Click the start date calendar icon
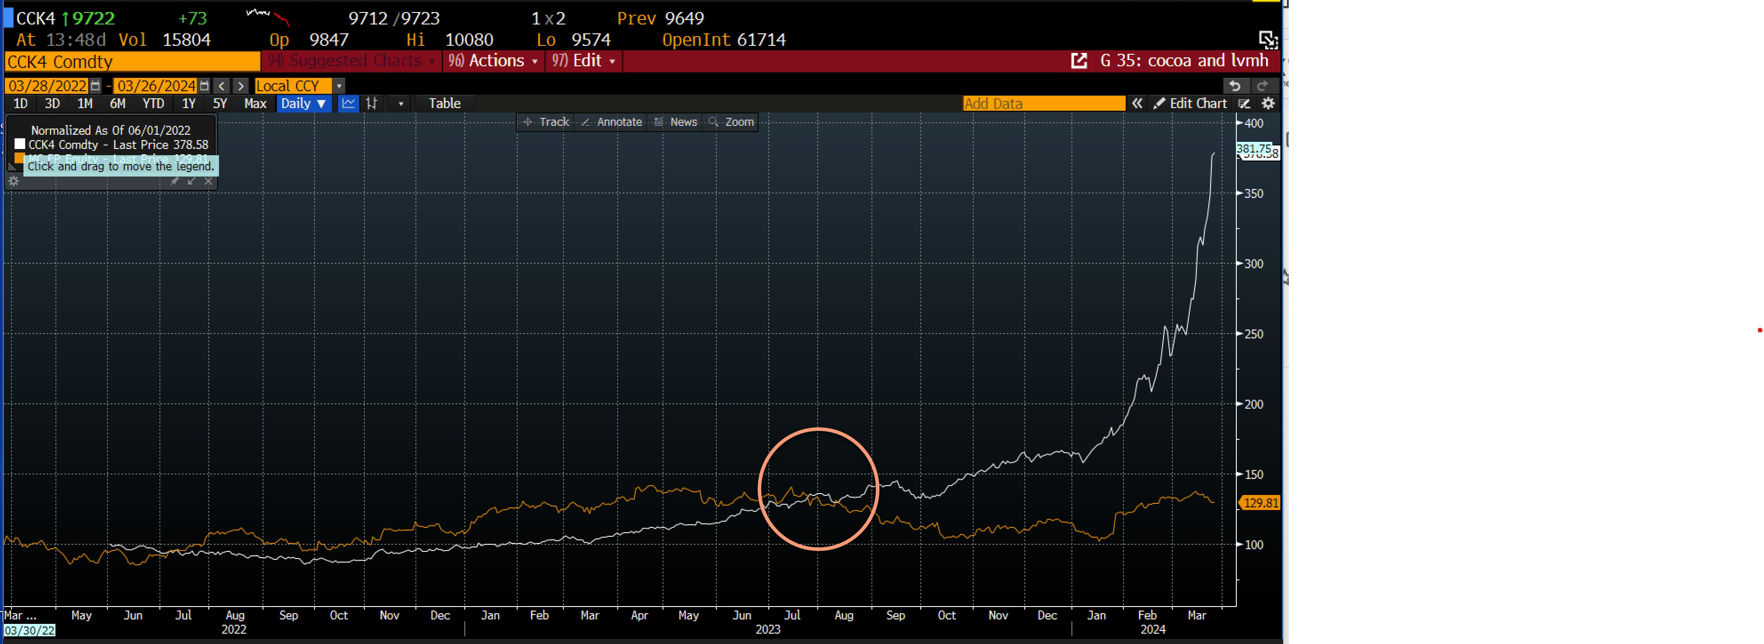The height and width of the screenshot is (644, 1764). (x=95, y=86)
